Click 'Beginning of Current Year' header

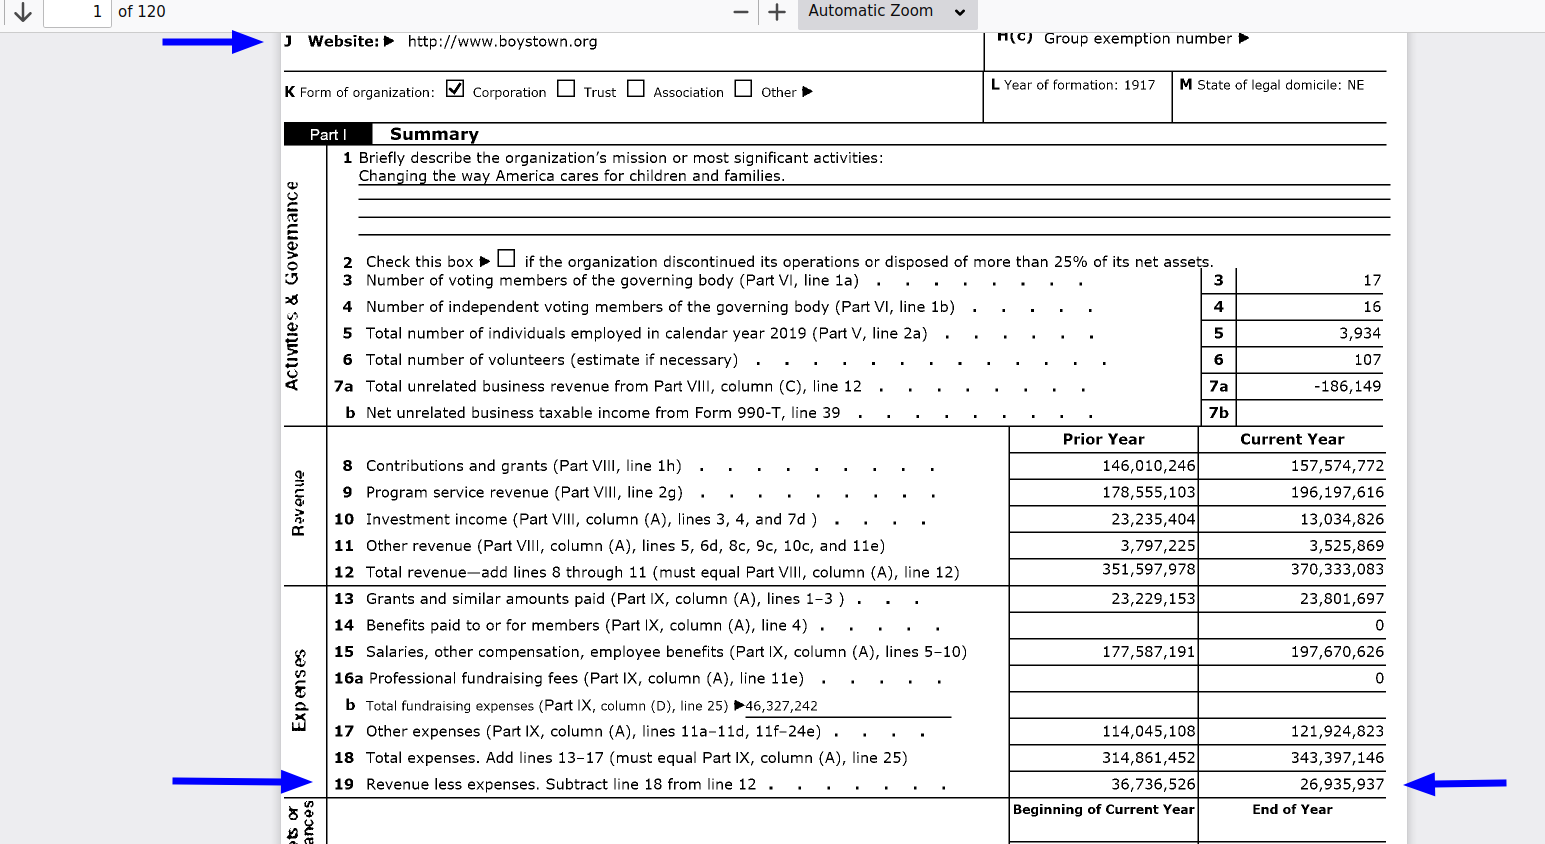point(1103,810)
